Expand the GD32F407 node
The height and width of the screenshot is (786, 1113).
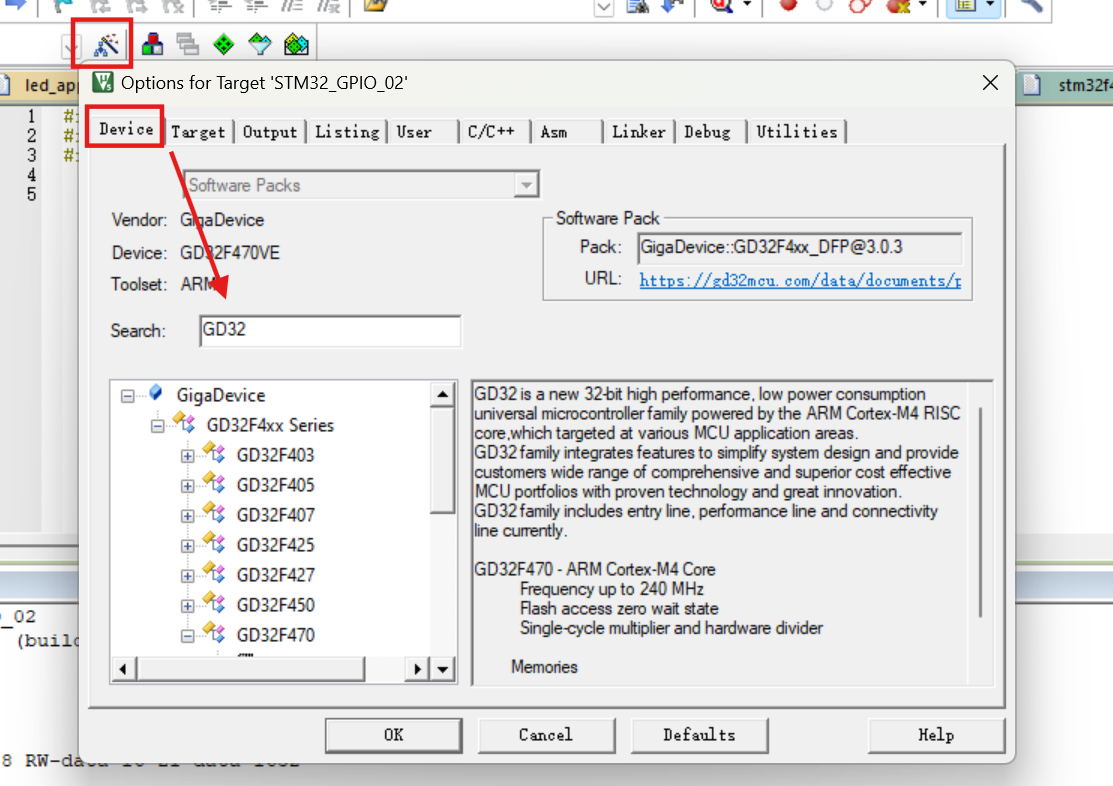(187, 515)
